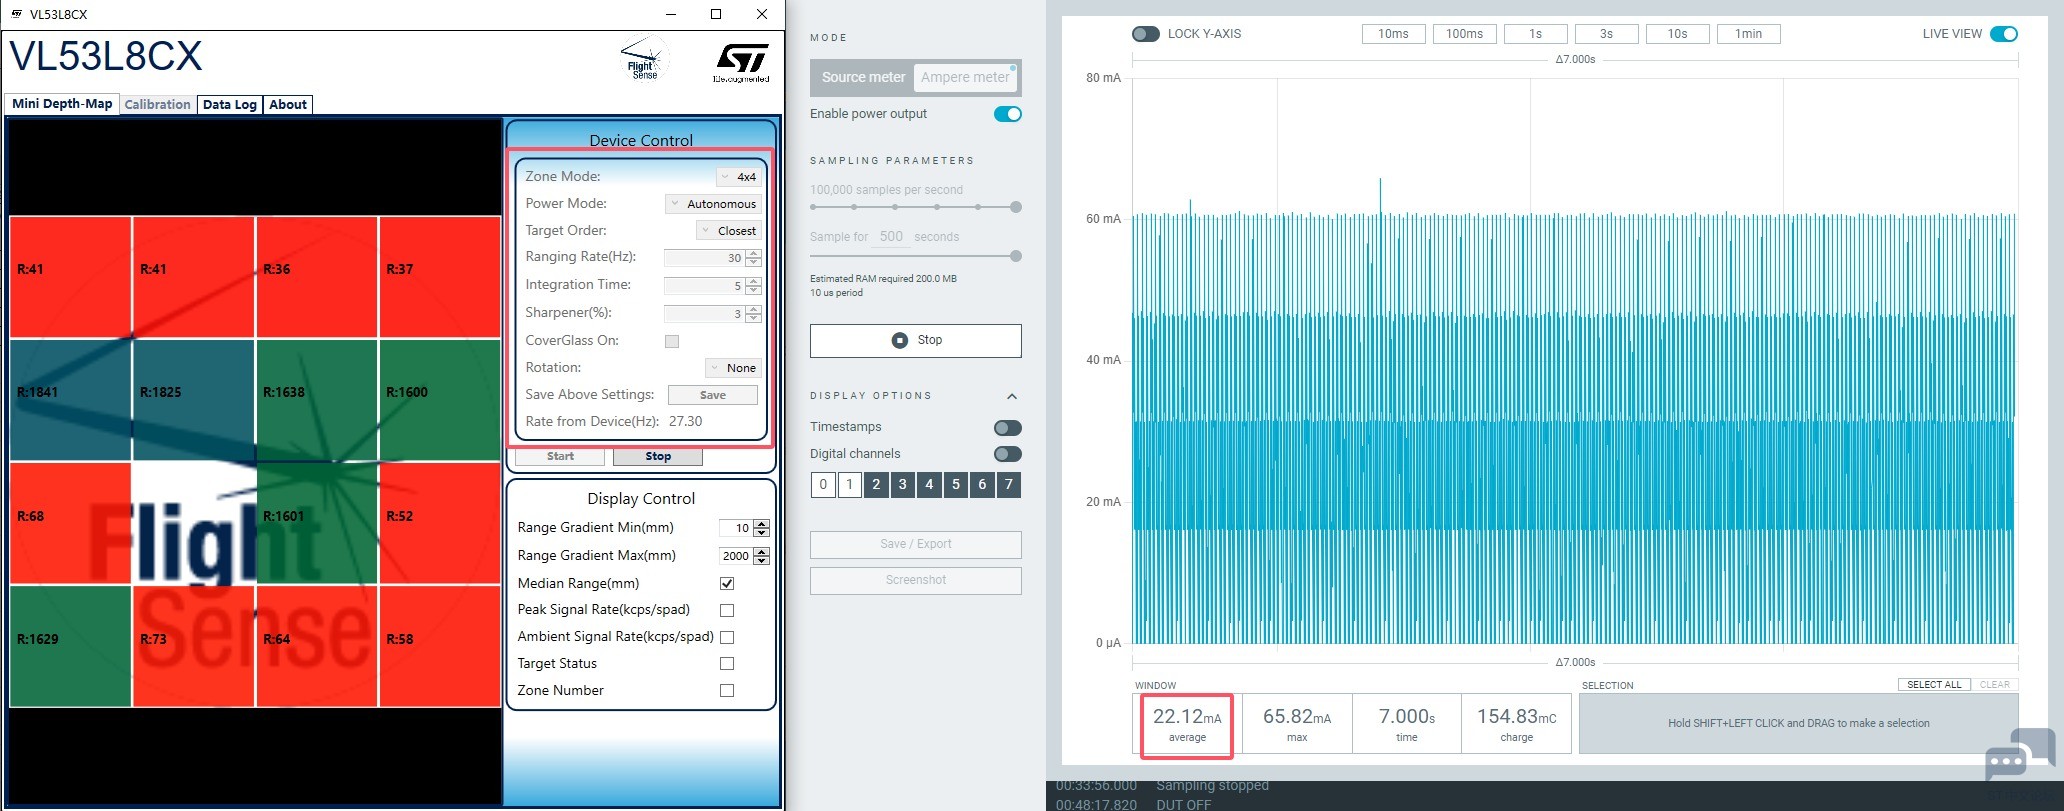Screen dimensions: 2064x811
Task: Click the stop icon in the Stop sampling button
Action: tap(899, 340)
